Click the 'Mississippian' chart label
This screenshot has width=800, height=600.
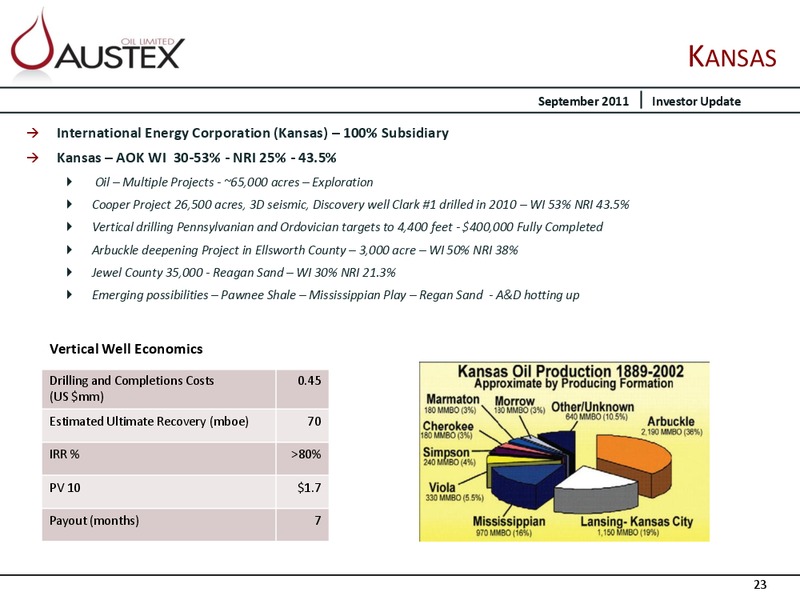[x=509, y=521]
